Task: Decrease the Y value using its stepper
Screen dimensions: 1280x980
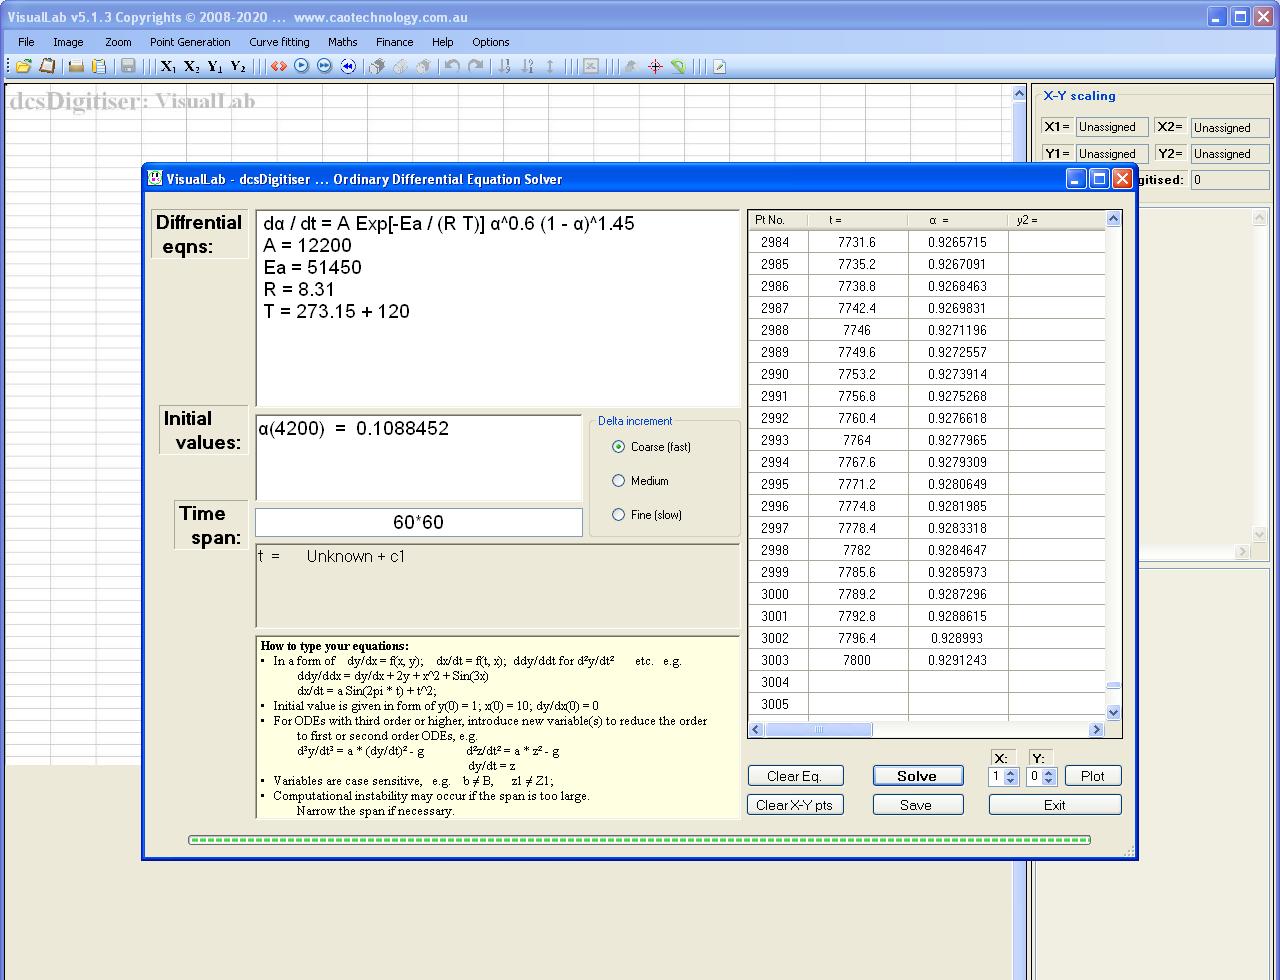Action: pos(1049,781)
